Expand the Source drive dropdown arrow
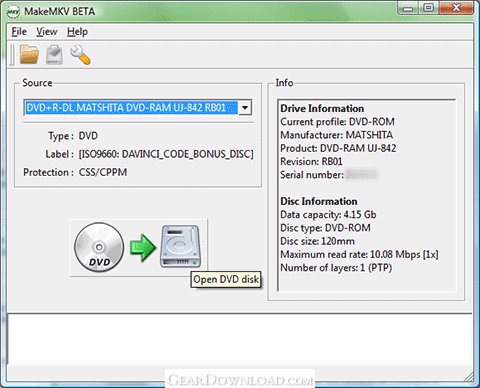This screenshot has width=480, height=388. [245, 108]
